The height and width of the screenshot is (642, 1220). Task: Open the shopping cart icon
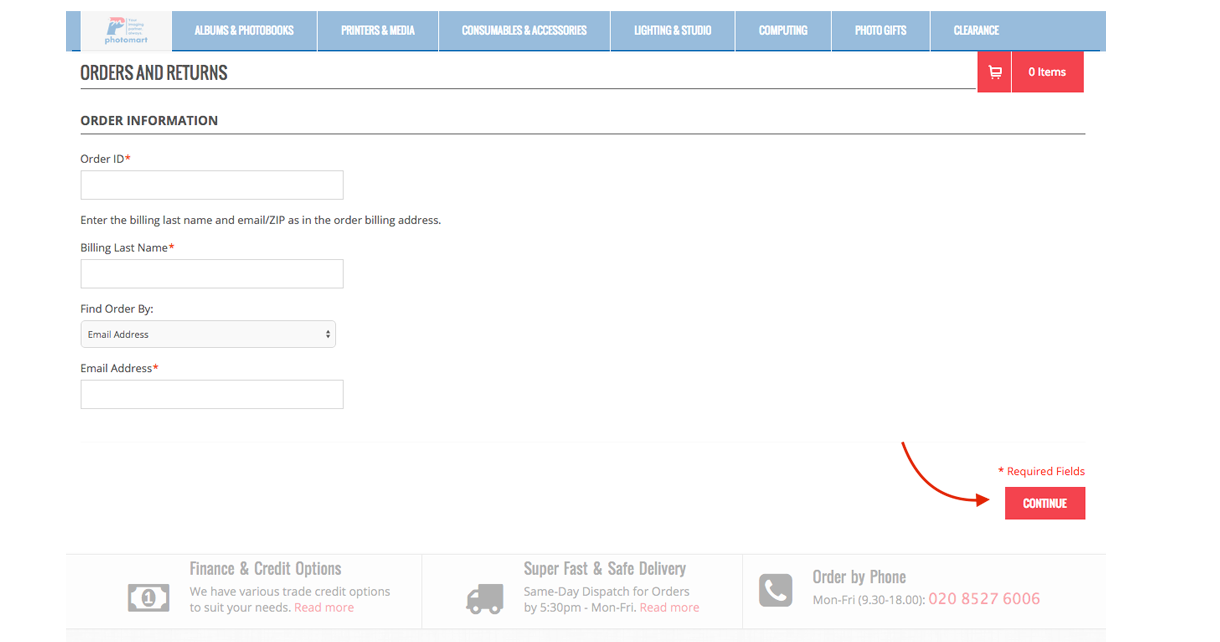coord(994,72)
